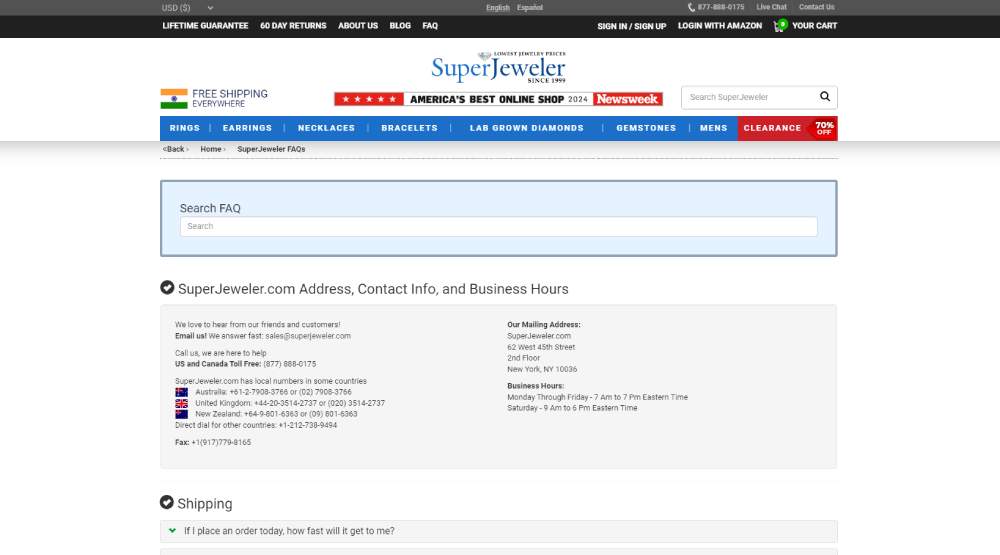Viewport: 1000px width, 555px height.
Task: Open the USD currency dropdown
Action: [x=188, y=8]
